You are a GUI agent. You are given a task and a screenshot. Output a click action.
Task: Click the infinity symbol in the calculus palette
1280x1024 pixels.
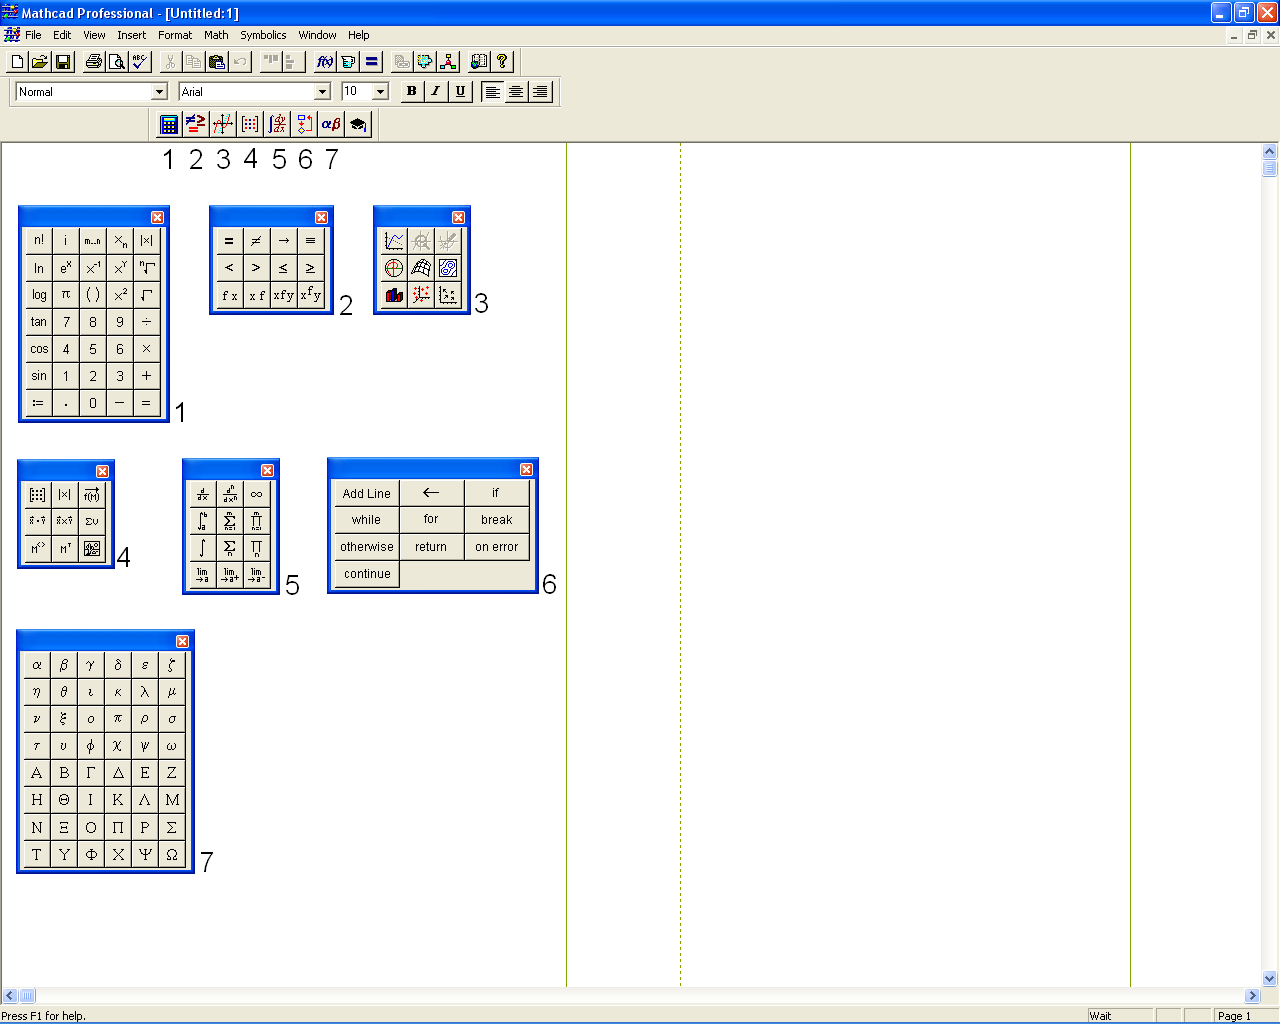[257, 494]
